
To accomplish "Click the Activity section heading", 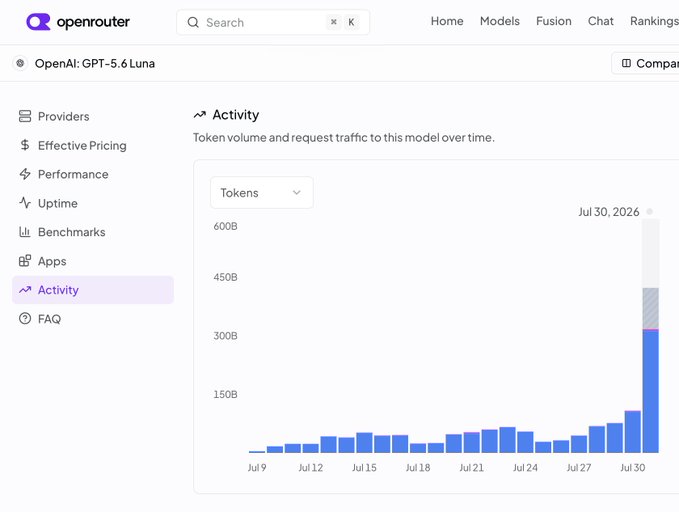I will (236, 115).
